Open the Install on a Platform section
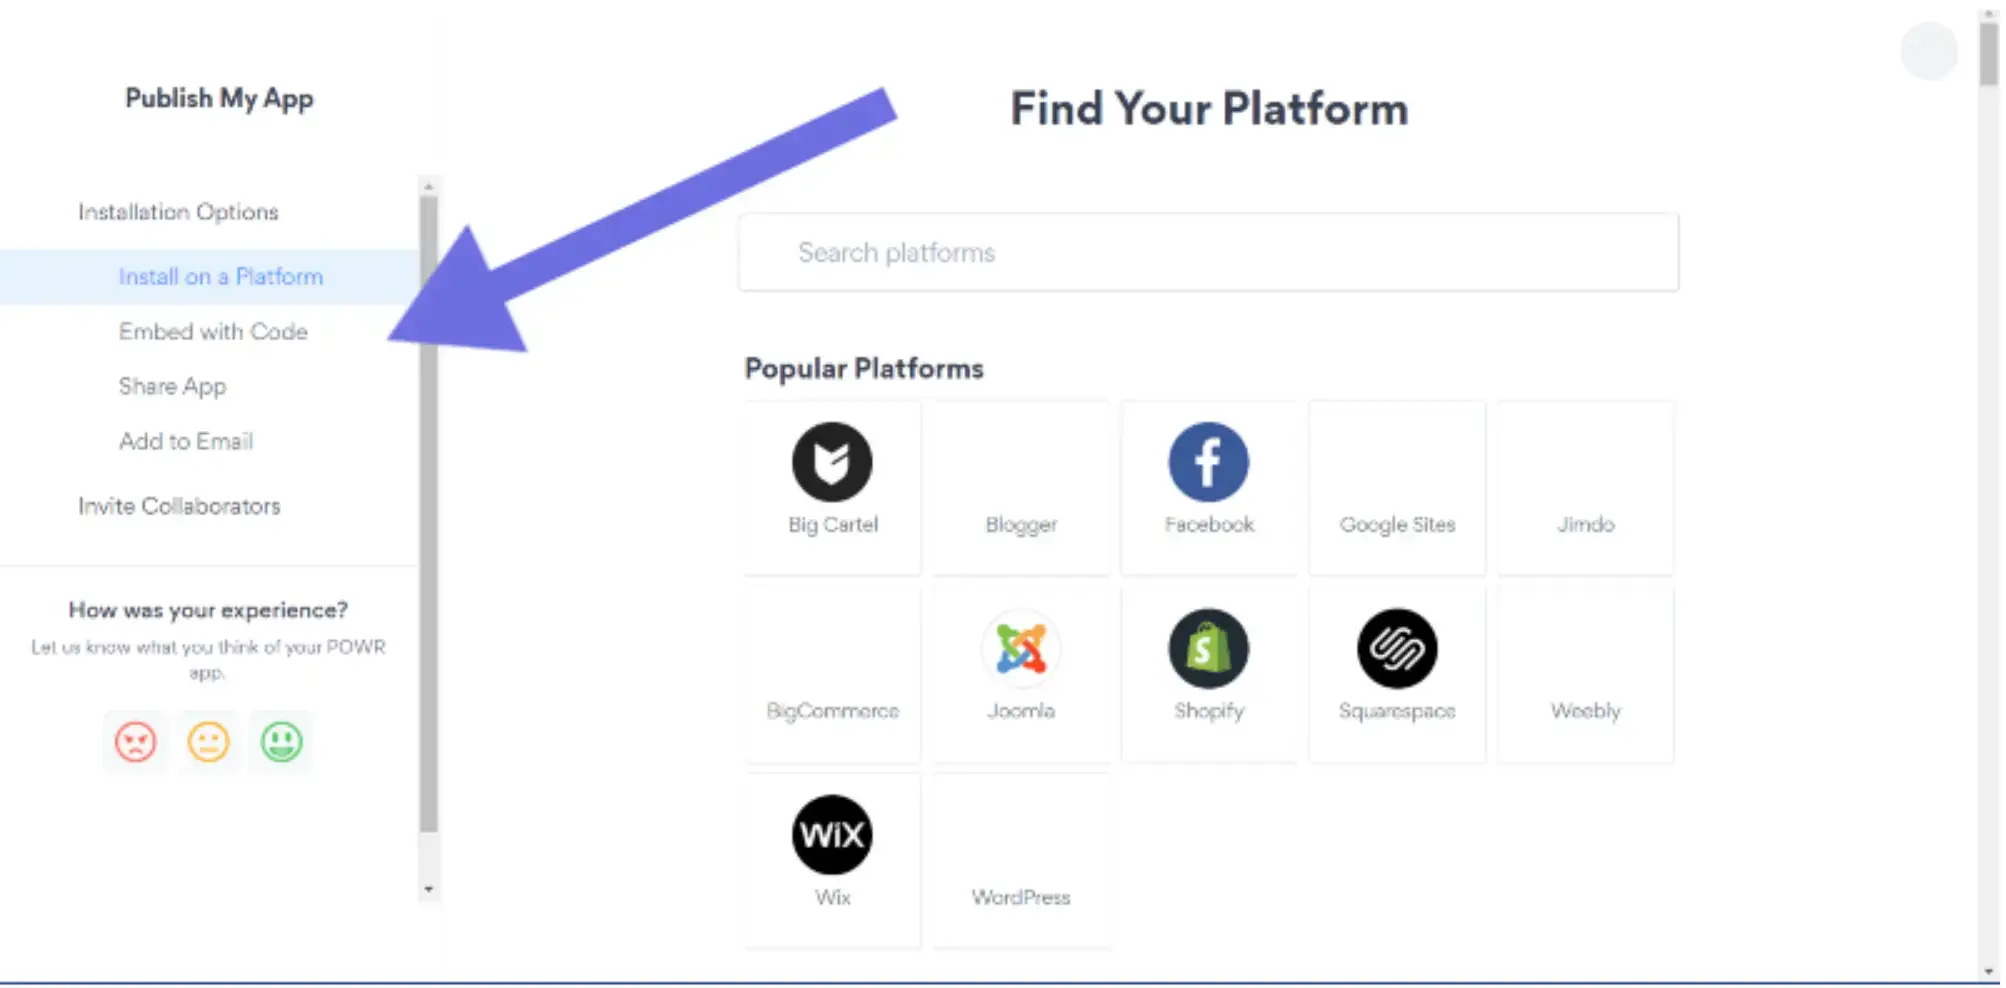2006x988 pixels. [x=220, y=276]
